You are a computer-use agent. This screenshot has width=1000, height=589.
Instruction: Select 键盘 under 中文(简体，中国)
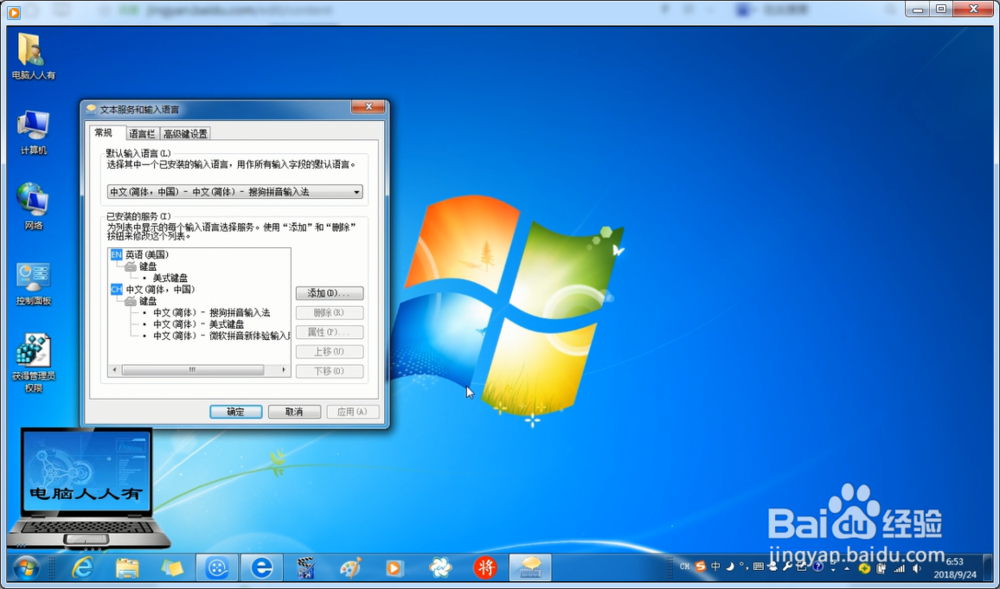click(148, 300)
